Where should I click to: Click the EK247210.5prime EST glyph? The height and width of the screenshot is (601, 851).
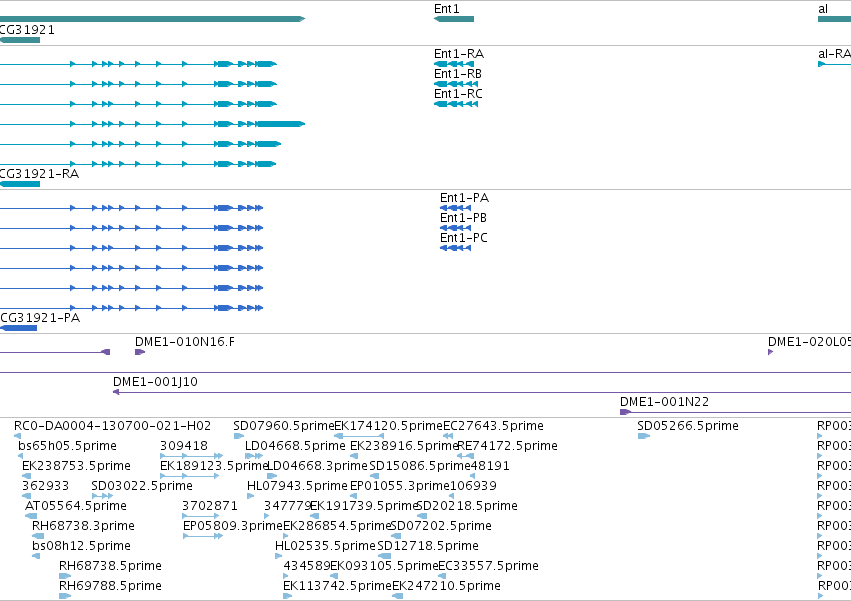(397, 596)
